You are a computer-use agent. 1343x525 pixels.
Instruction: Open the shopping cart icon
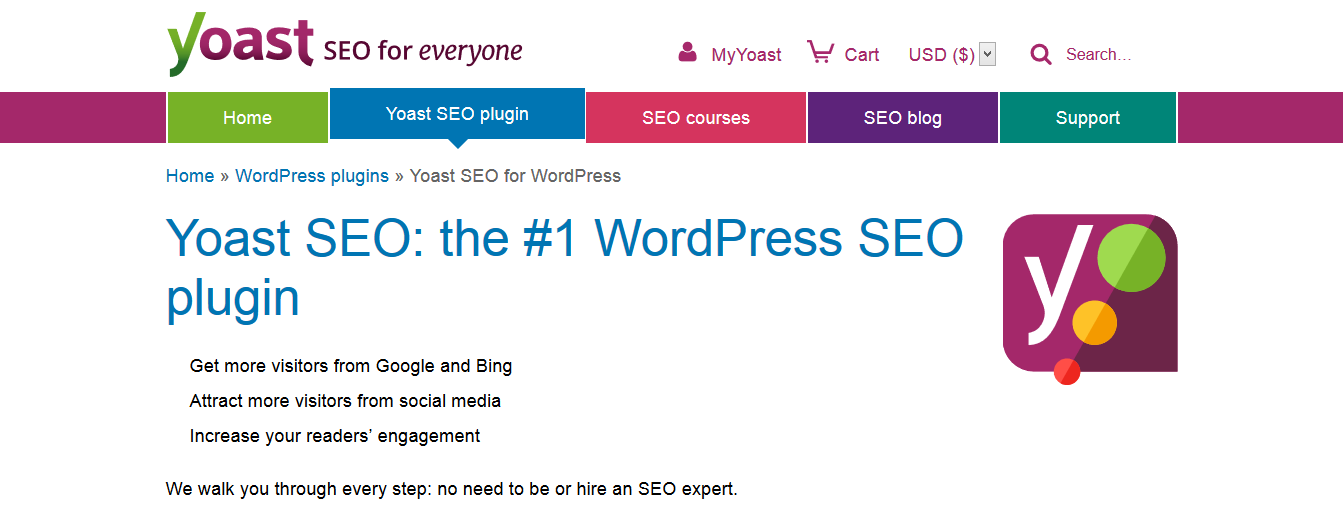pos(821,52)
